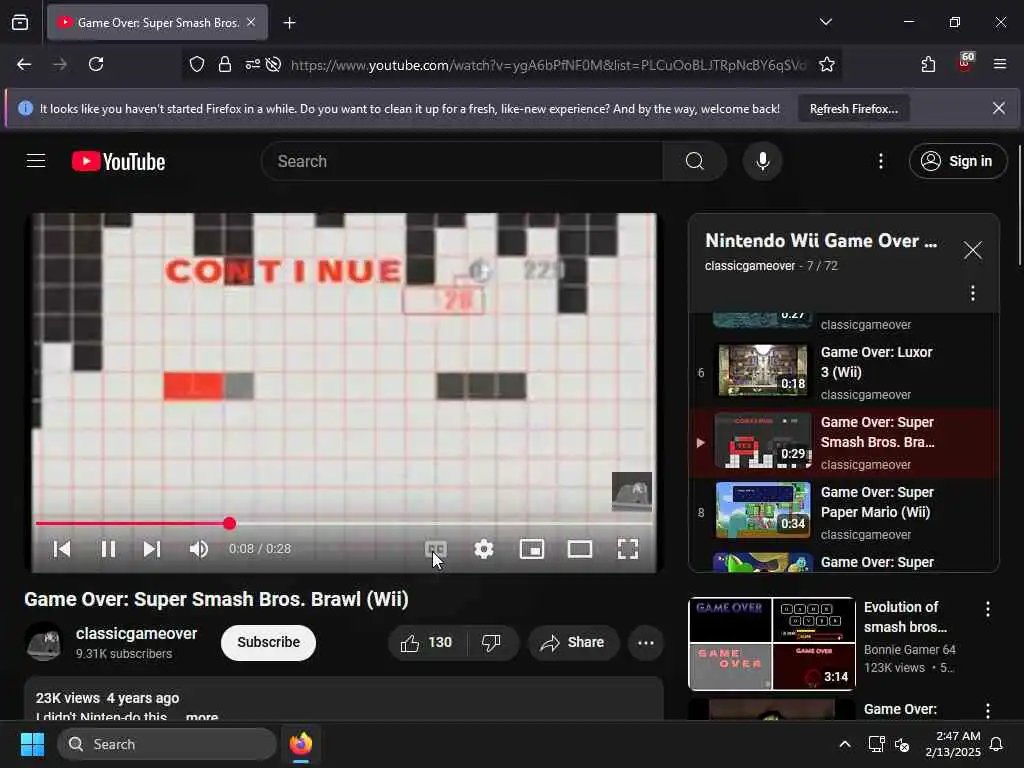Image resolution: width=1024 pixels, height=768 pixels.
Task: Click muted volume tray icon
Action: click(x=902, y=744)
